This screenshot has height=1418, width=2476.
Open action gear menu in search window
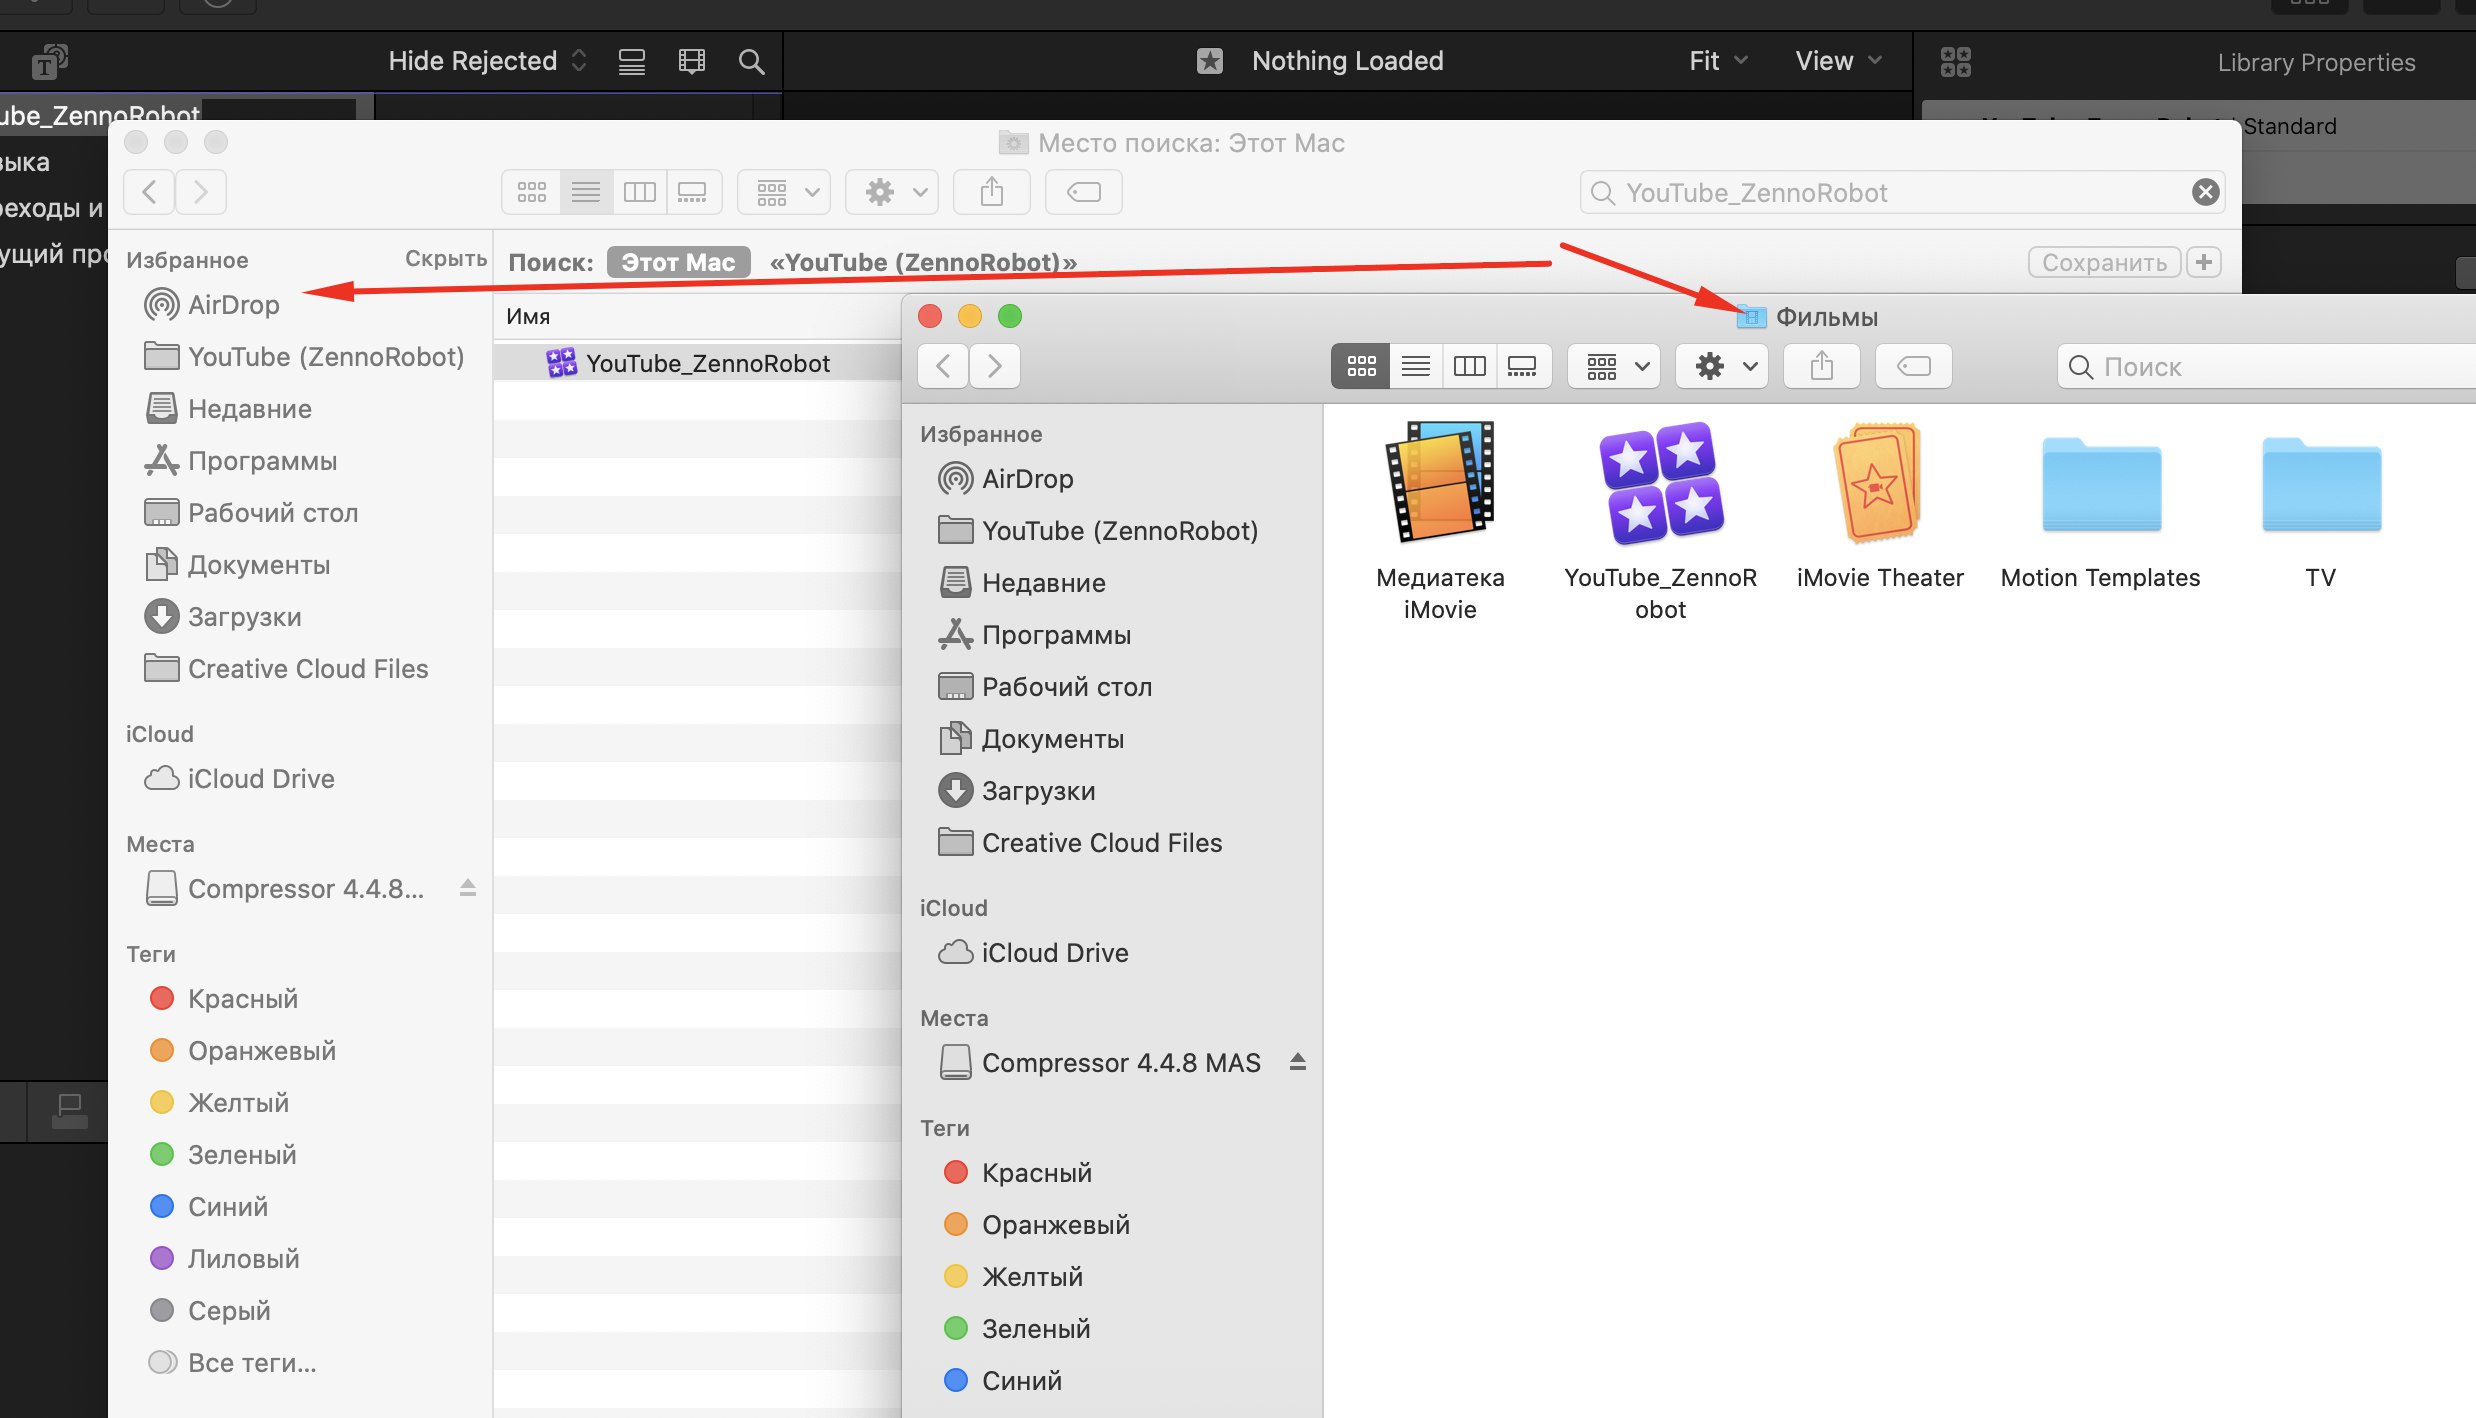pyautogui.click(x=894, y=192)
